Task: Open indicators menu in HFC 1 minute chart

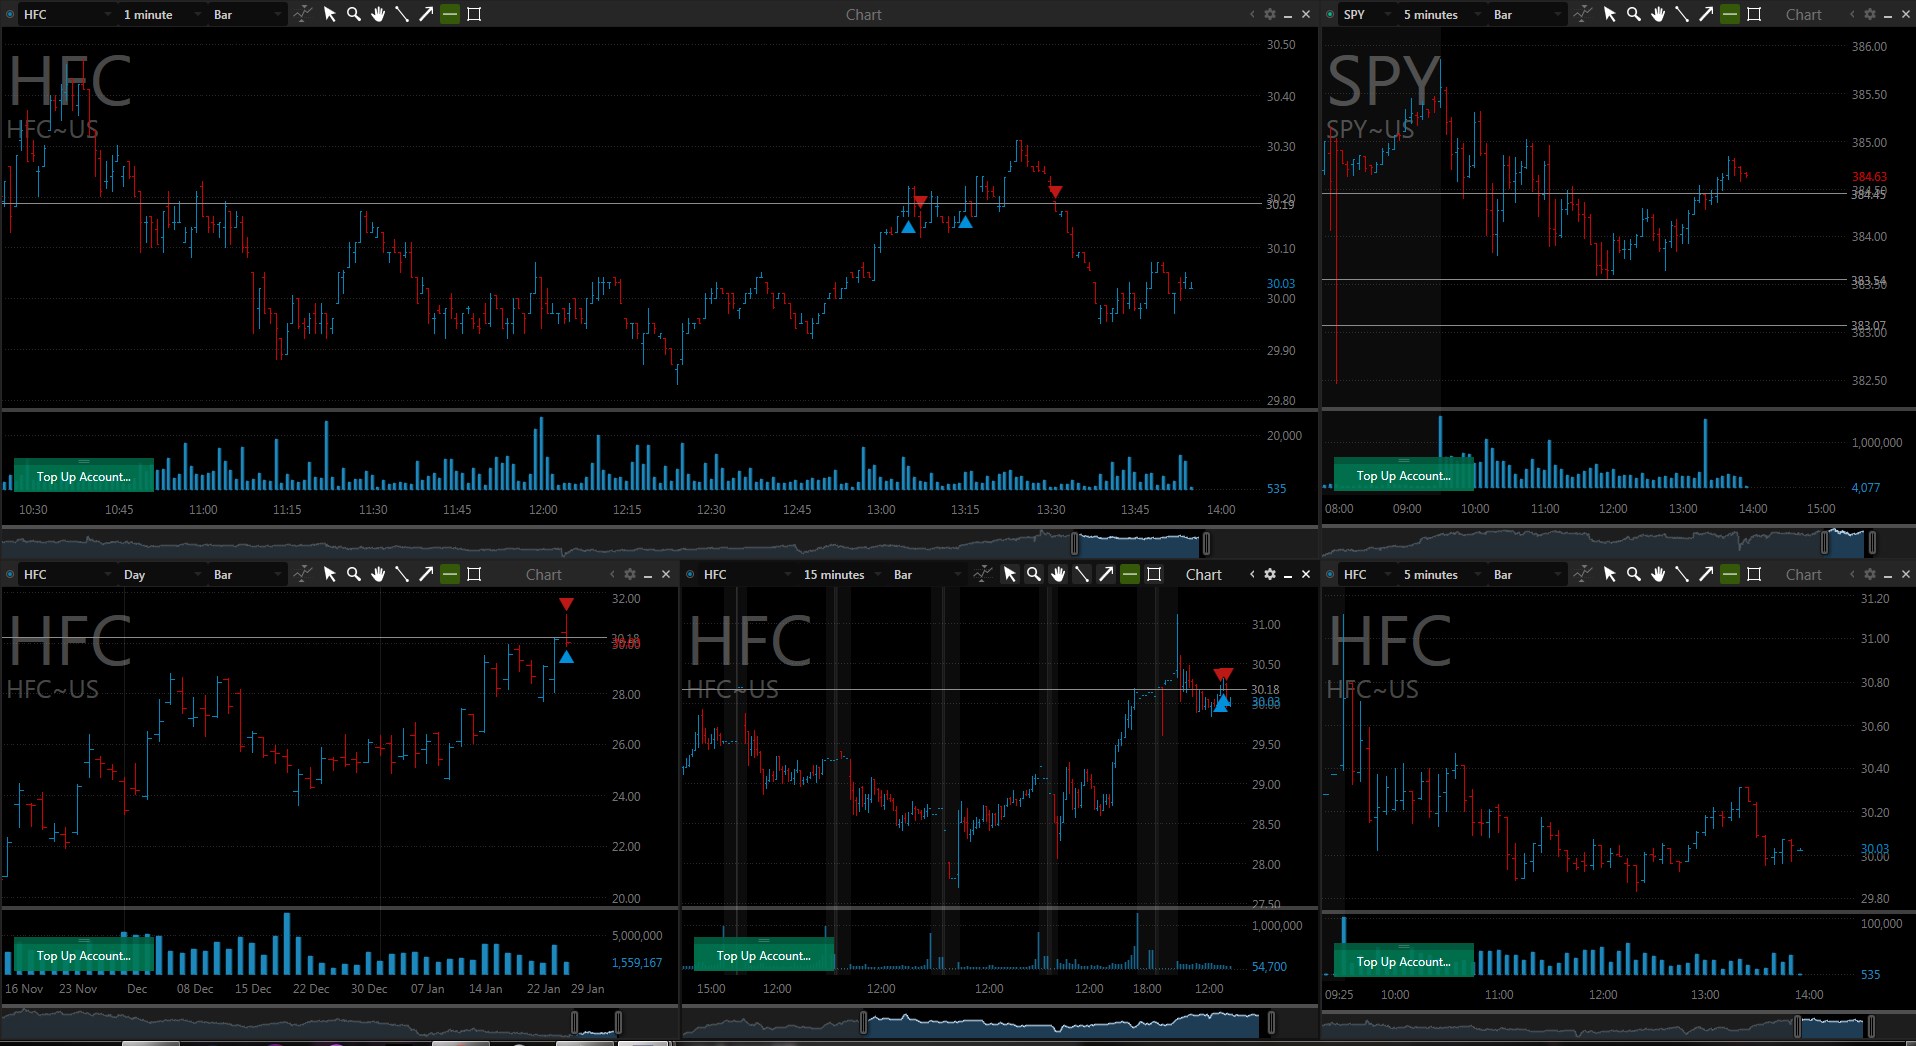Action: (x=302, y=14)
